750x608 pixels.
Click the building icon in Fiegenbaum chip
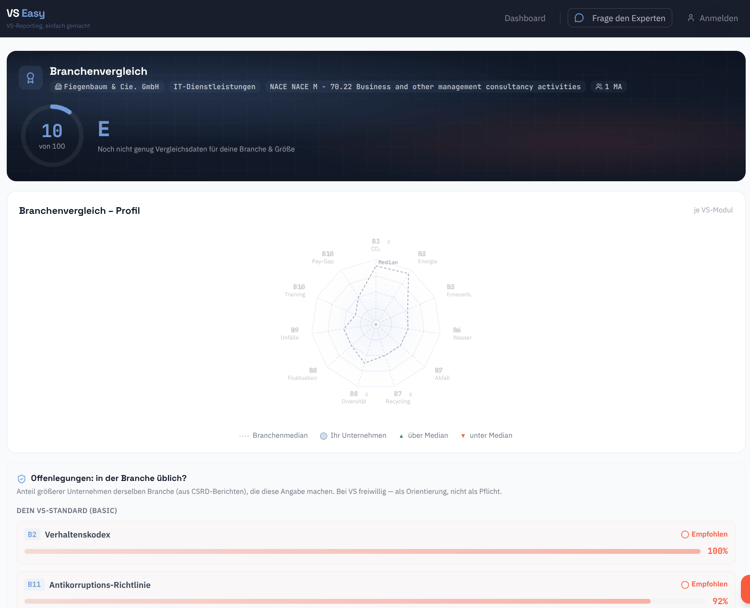click(58, 87)
